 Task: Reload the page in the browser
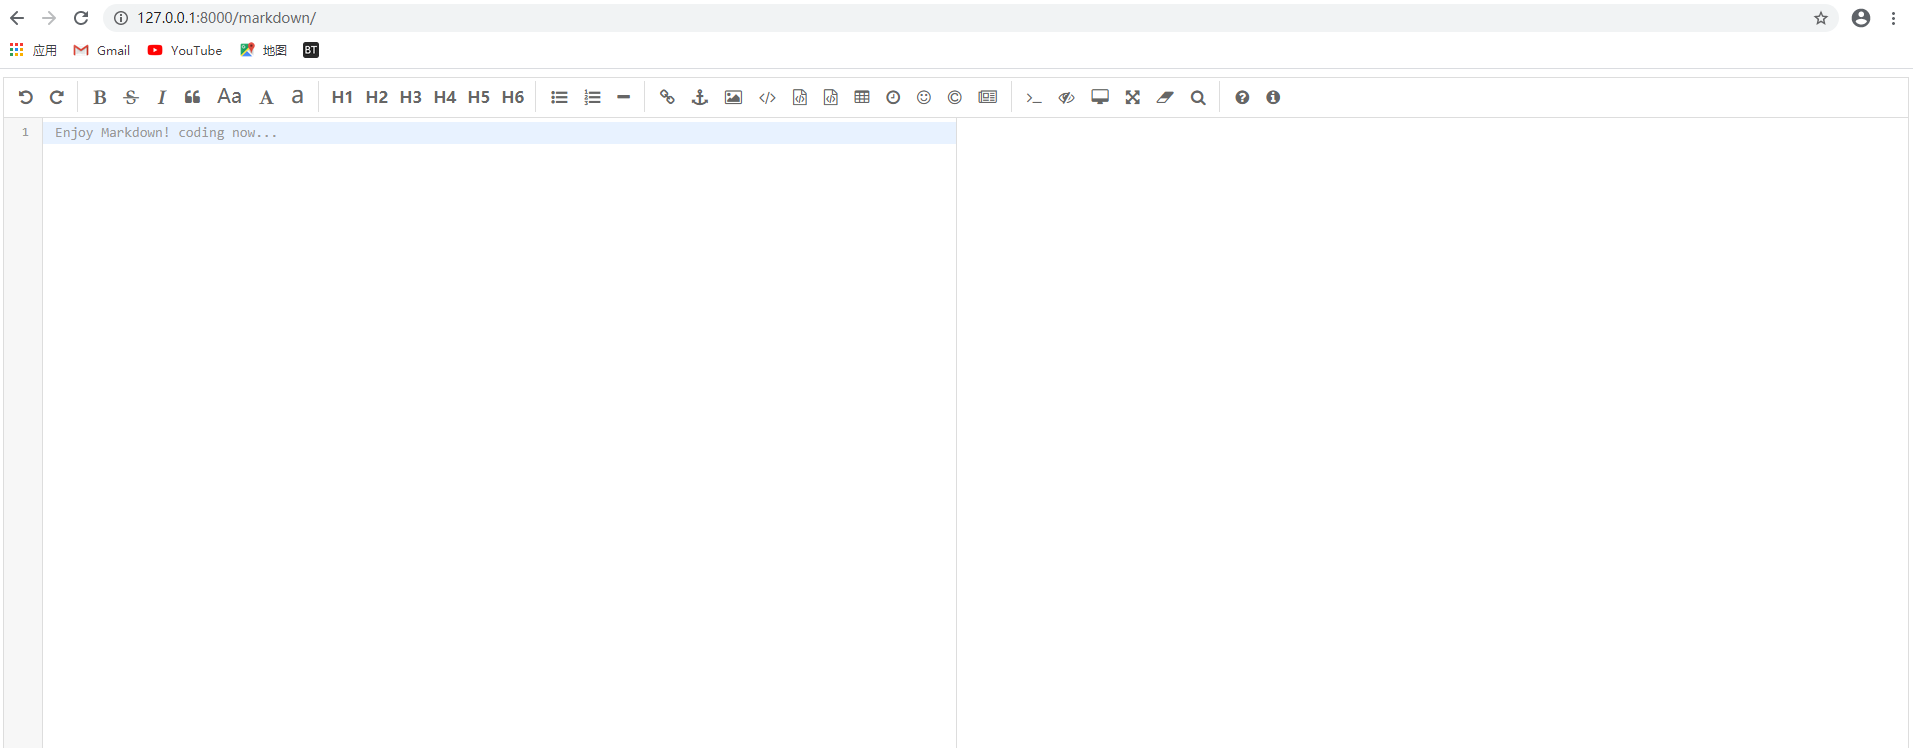pyautogui.click(x=81, y=18)
